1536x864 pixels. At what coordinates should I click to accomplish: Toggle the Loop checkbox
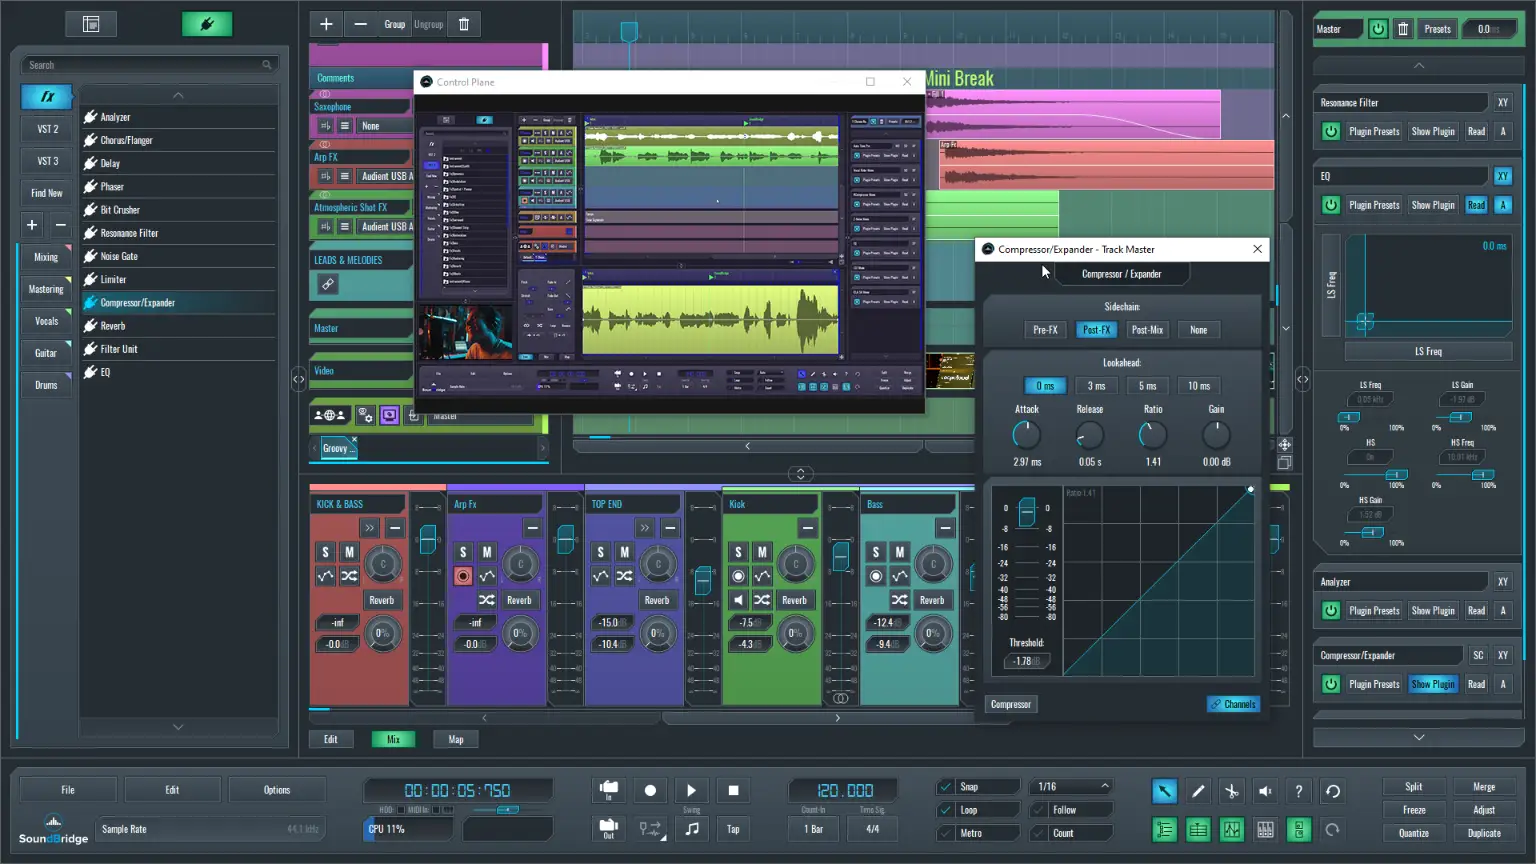point(945,810)
